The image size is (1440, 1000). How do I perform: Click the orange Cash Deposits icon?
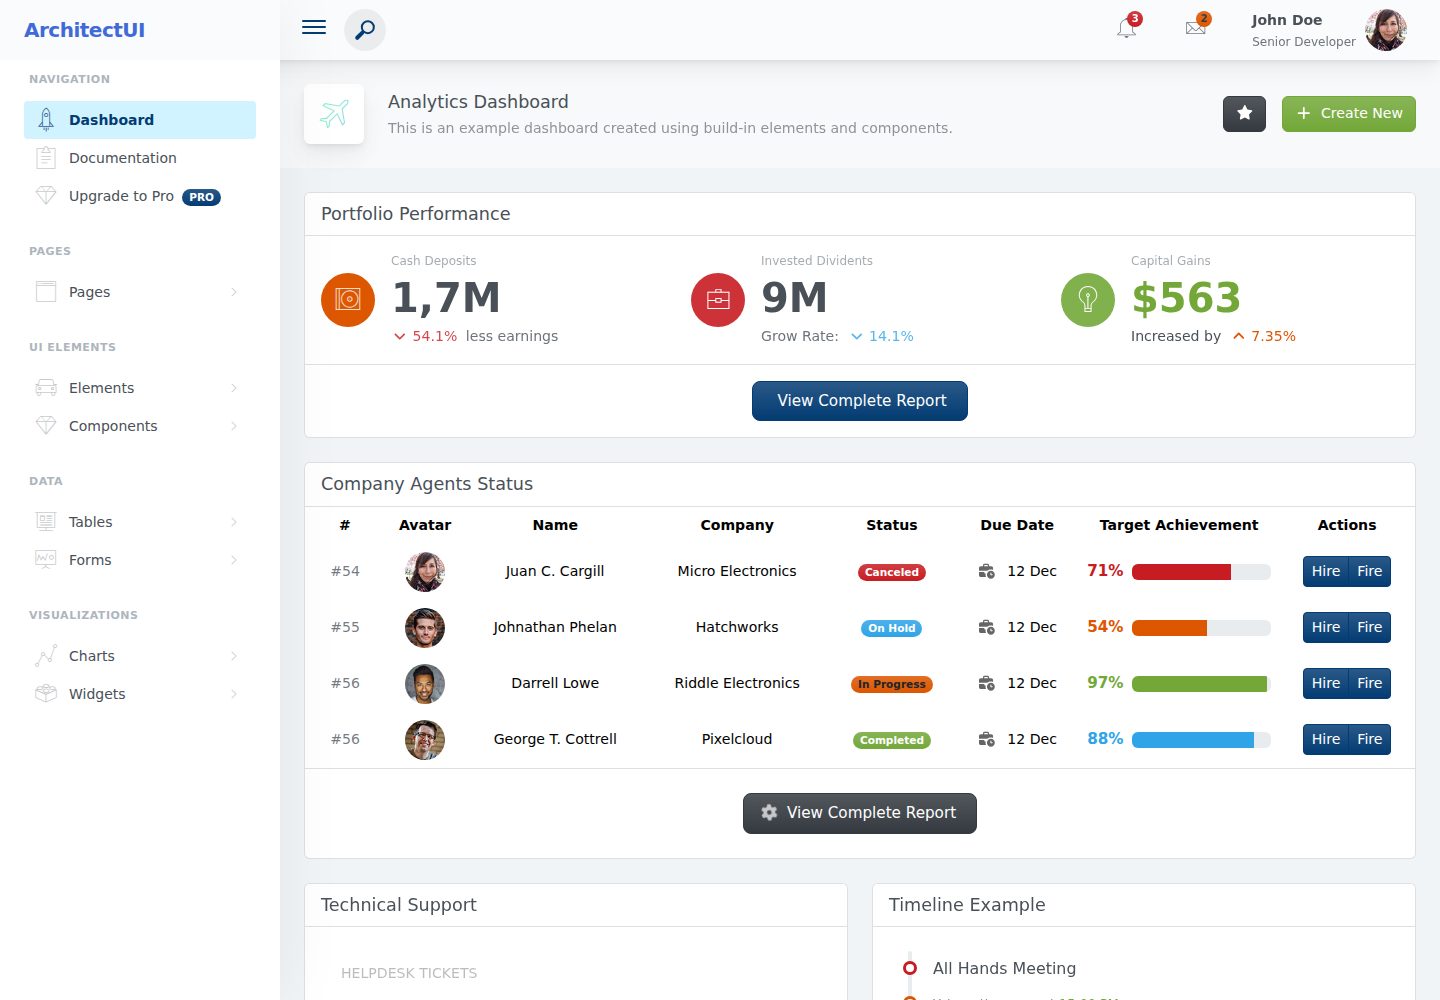tap(348, 299)
